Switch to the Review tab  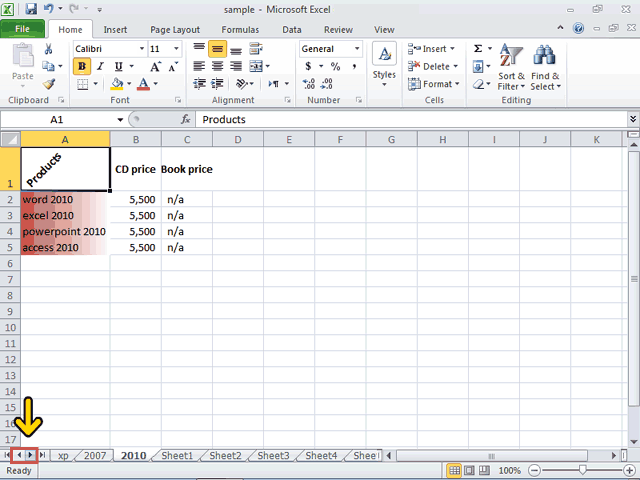tap(338, 30)
